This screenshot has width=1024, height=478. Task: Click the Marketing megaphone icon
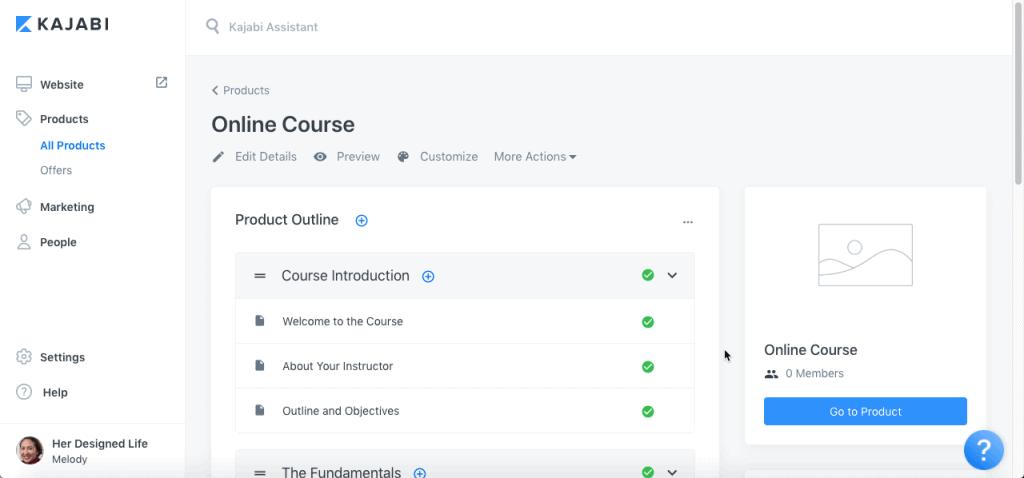(24, 206)
